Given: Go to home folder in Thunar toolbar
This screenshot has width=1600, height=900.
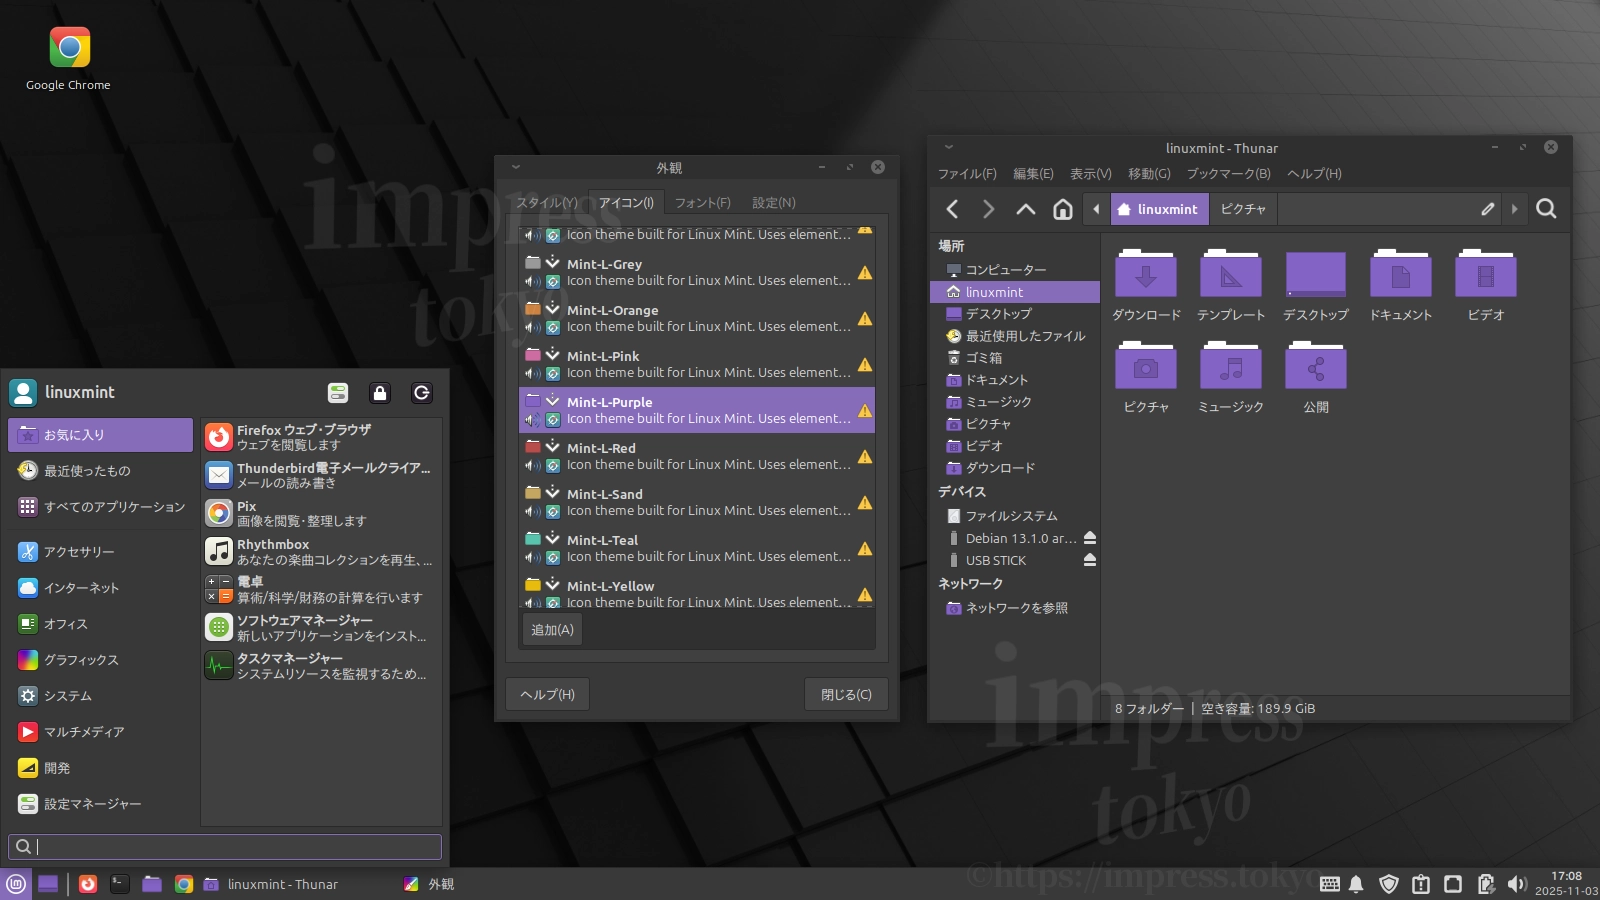Looking at the screenshot, I should (1062, 209).
